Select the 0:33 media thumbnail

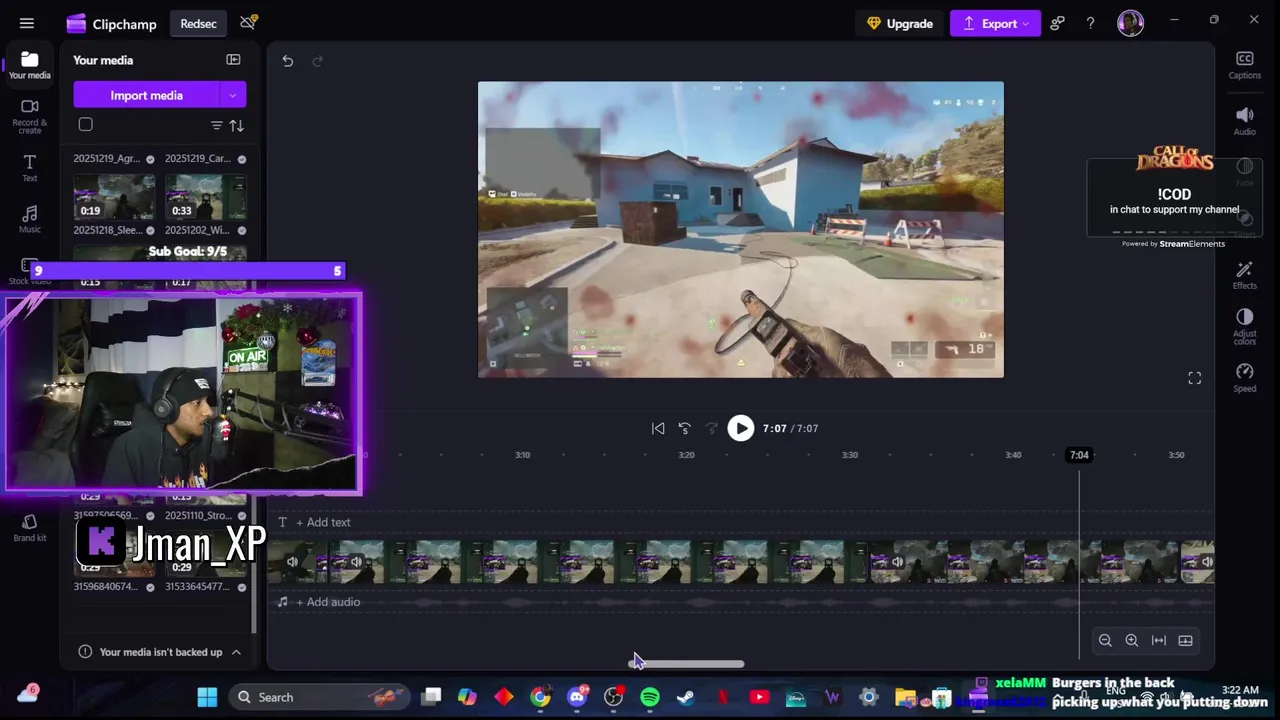pyautogui.click(x=206, y=197)
